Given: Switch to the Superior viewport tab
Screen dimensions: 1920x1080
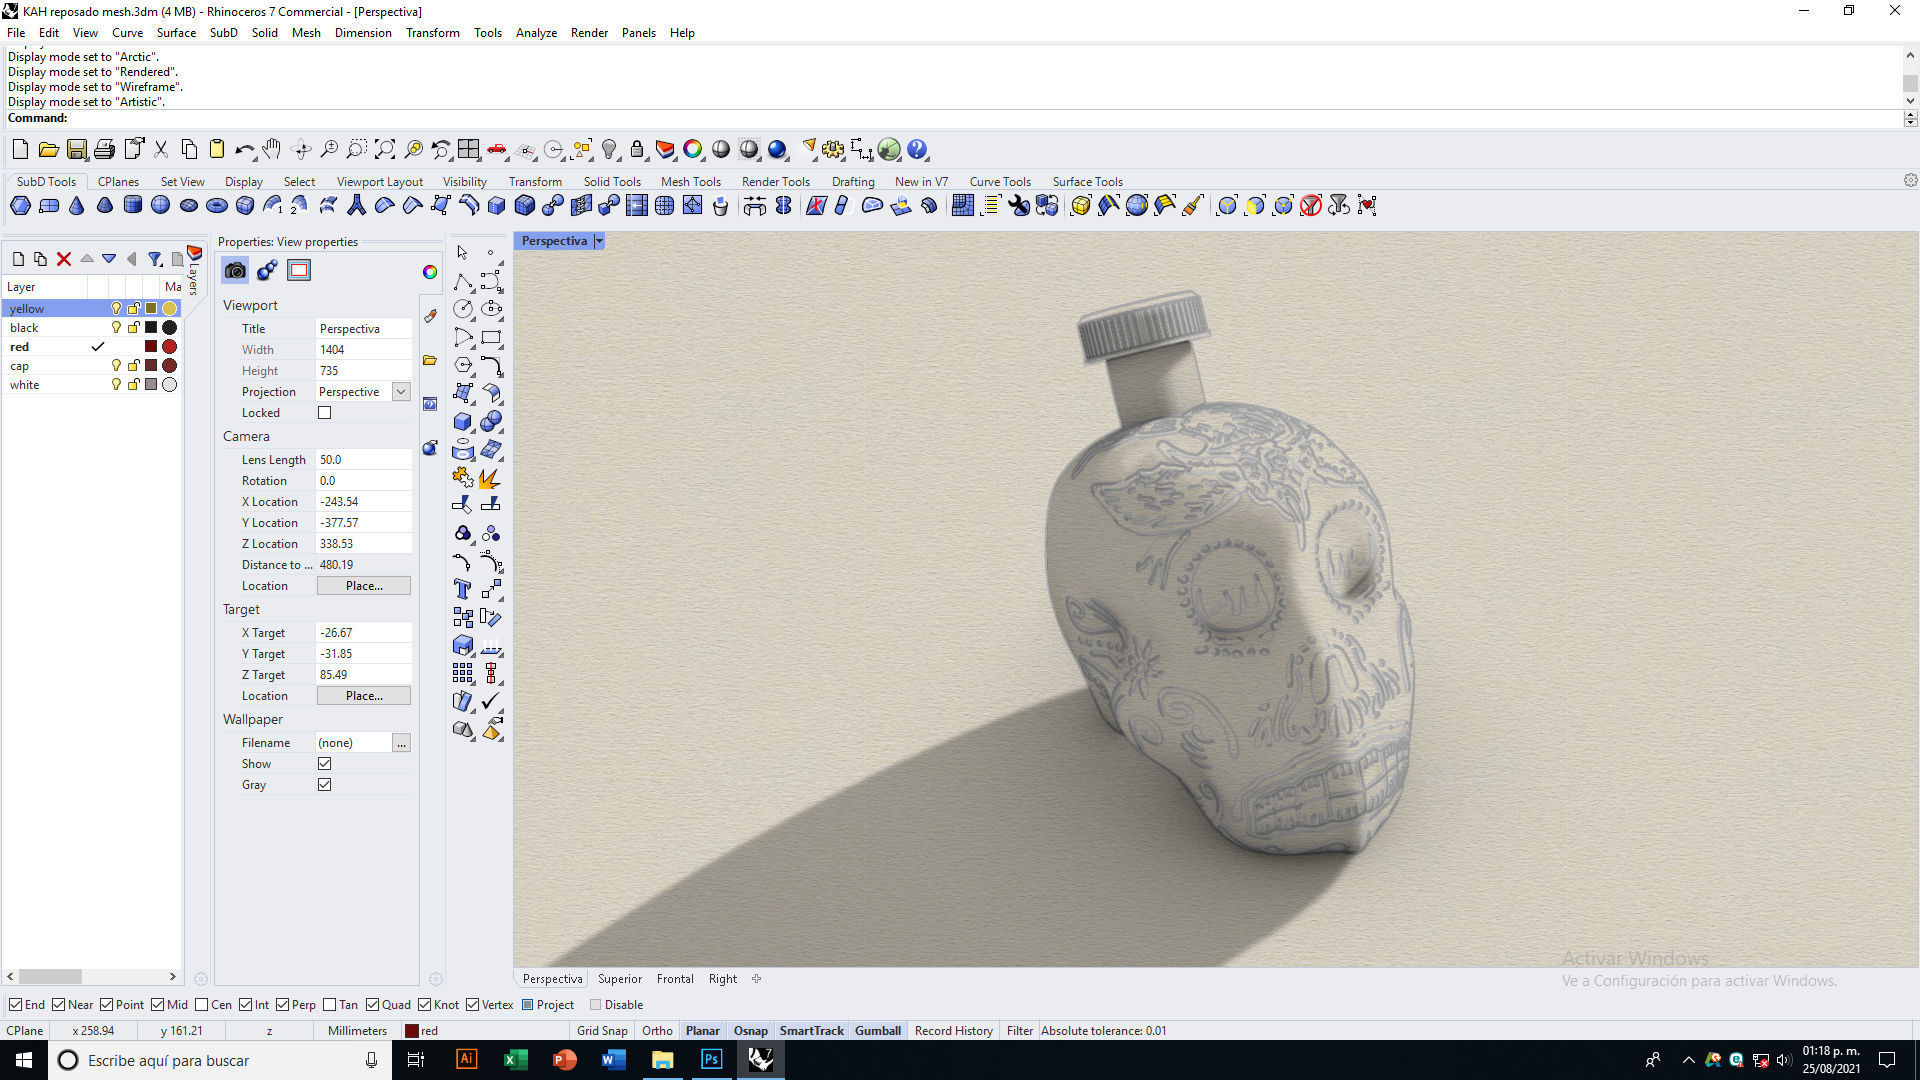Looking at the screenshot, I should [620, 979].
